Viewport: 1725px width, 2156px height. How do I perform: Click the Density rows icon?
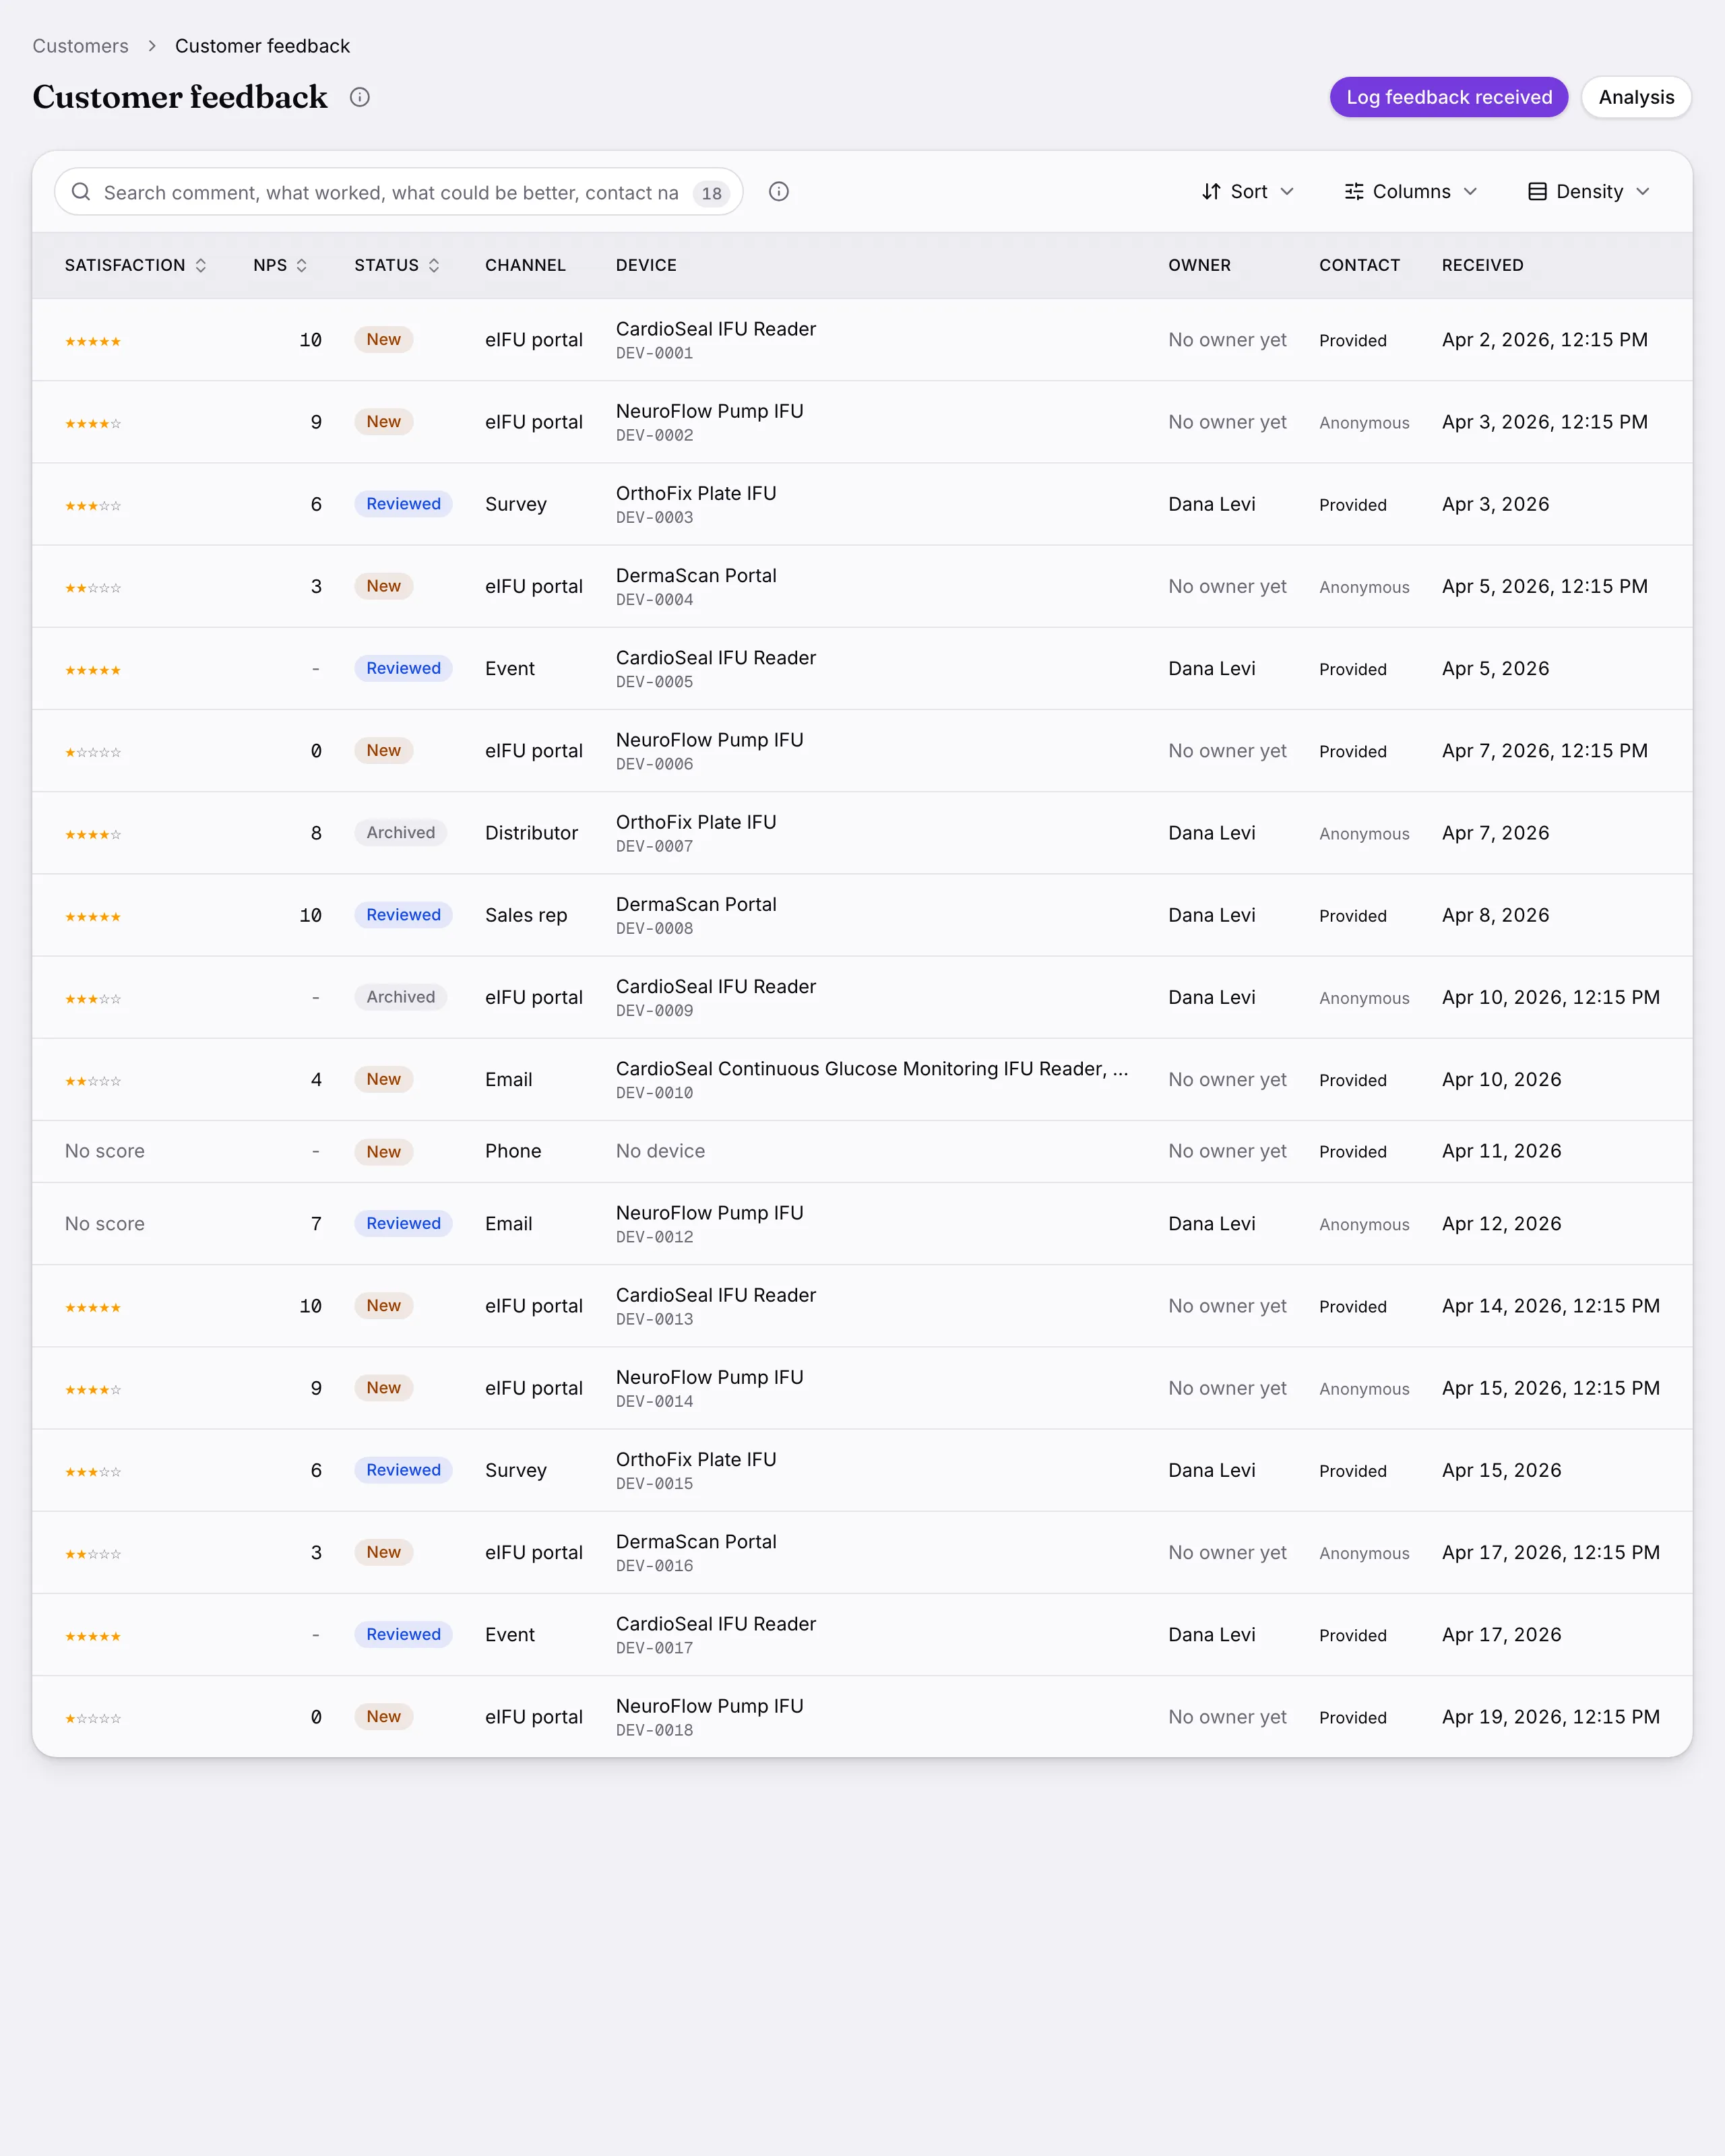point(1537,191)
